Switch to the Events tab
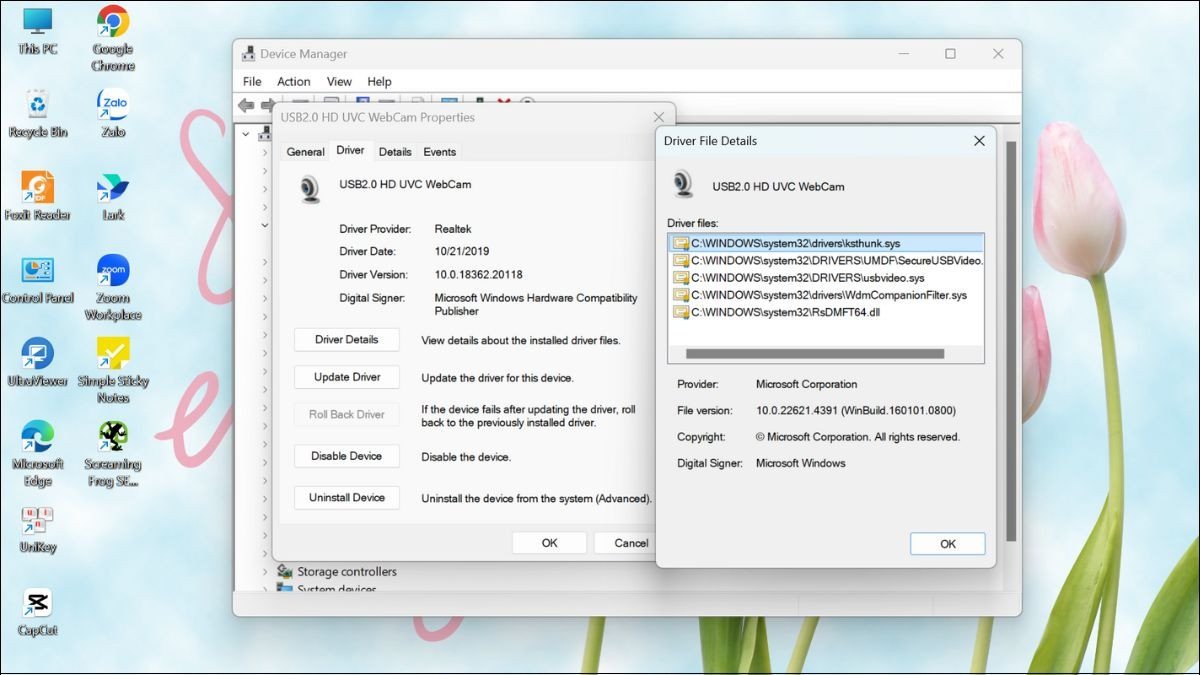Screen dimensions: 1200x675 point(439,152)
